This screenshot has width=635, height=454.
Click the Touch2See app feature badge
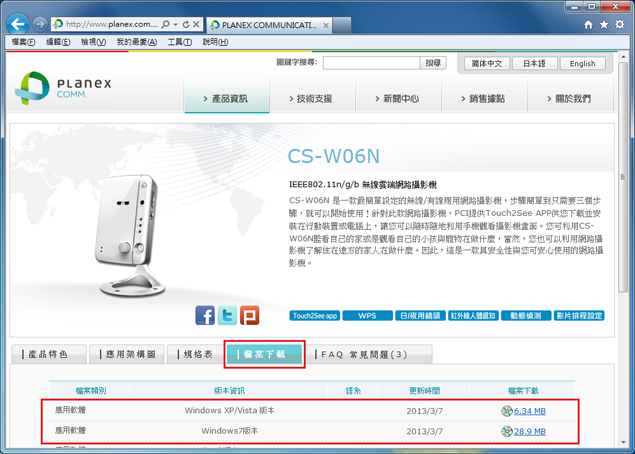pos(315,315)
